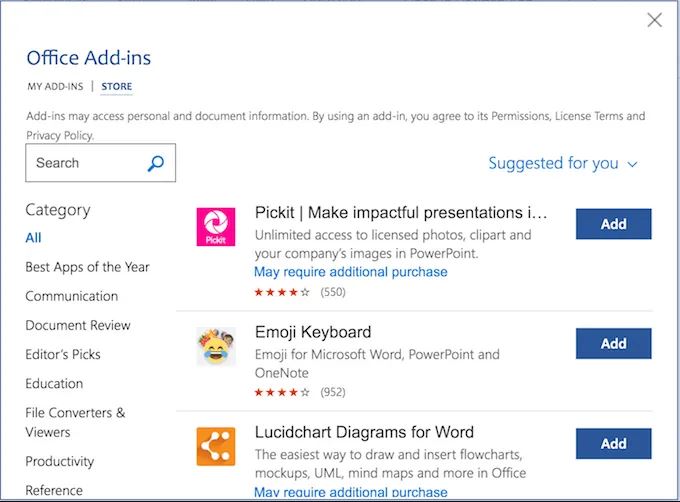The height and width of the screenshot is (502, 680).
Task: Open the Suggested for you sort dropdown
Action: 563,163
